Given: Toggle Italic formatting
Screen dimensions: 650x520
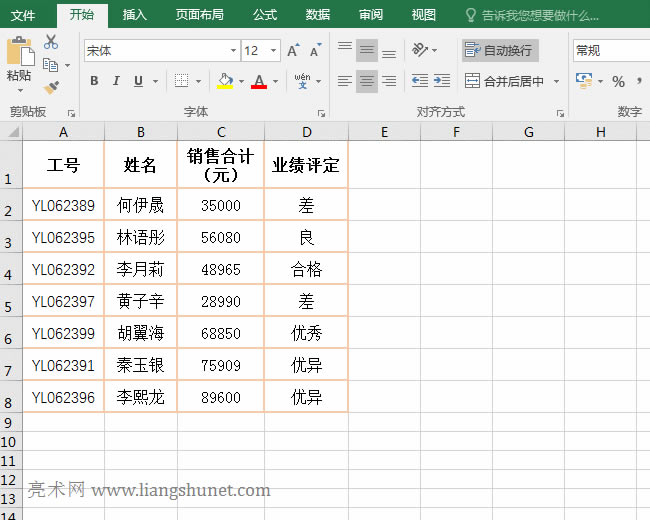Looking at the screenshot, I should tap(116, 81).
